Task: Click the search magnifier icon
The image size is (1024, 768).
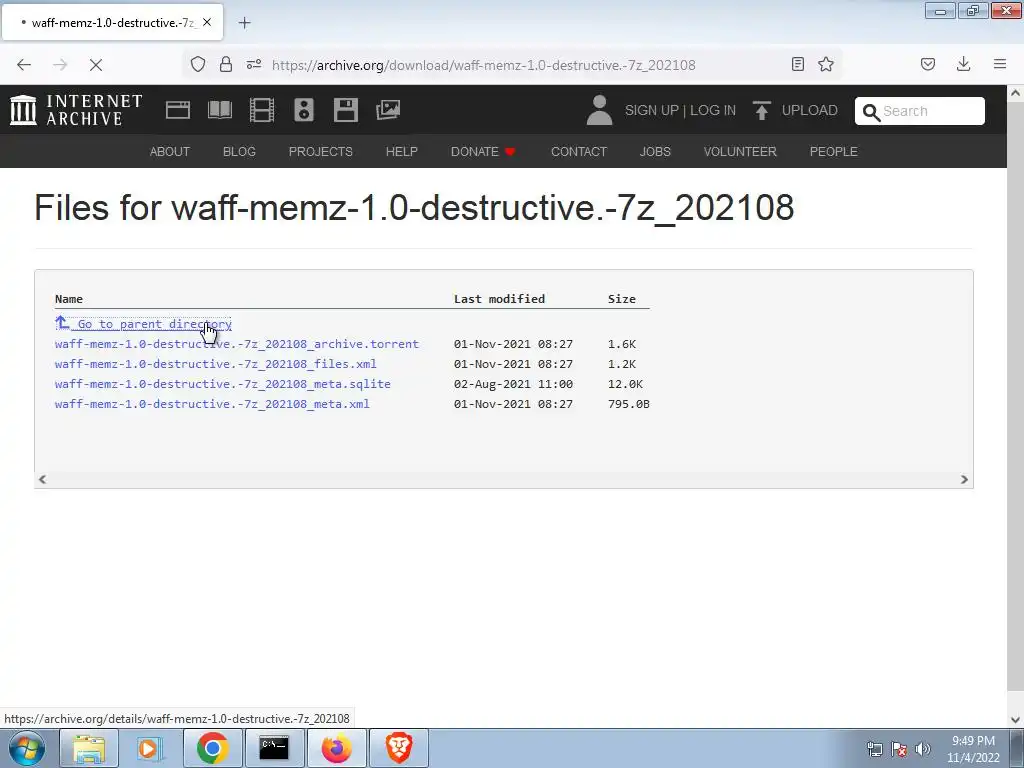Action: point(871,112)
